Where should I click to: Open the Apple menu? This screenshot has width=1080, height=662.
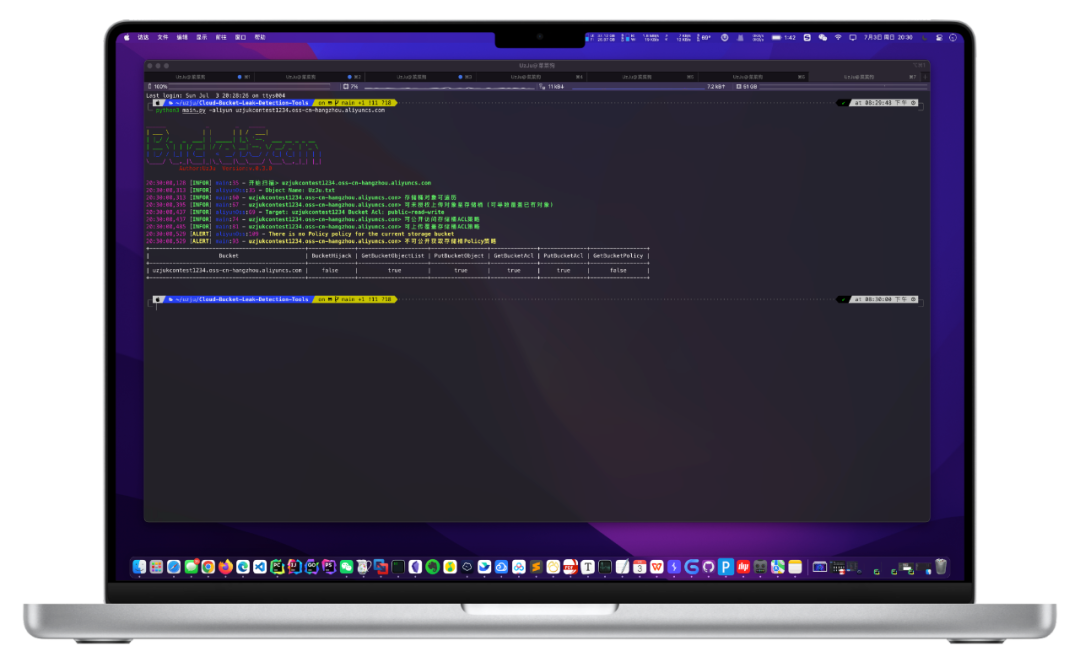pos(127,37)
